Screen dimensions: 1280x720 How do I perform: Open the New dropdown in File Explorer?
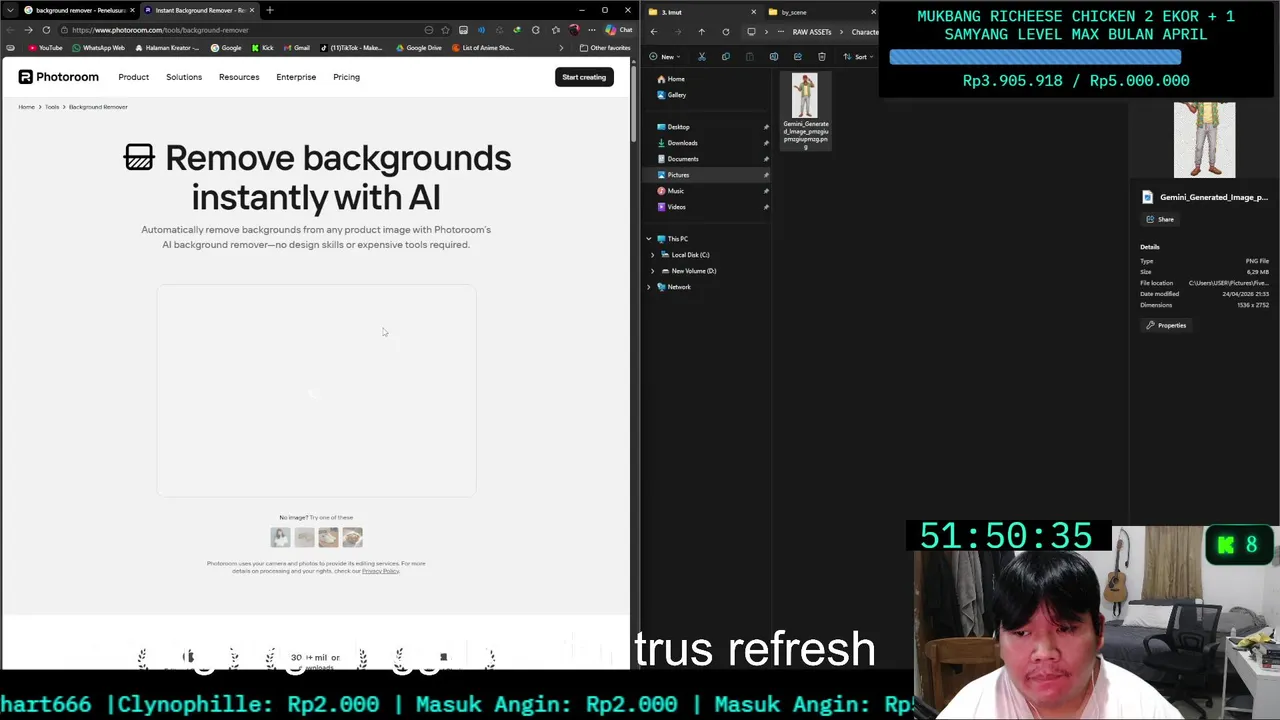point(663,57)
